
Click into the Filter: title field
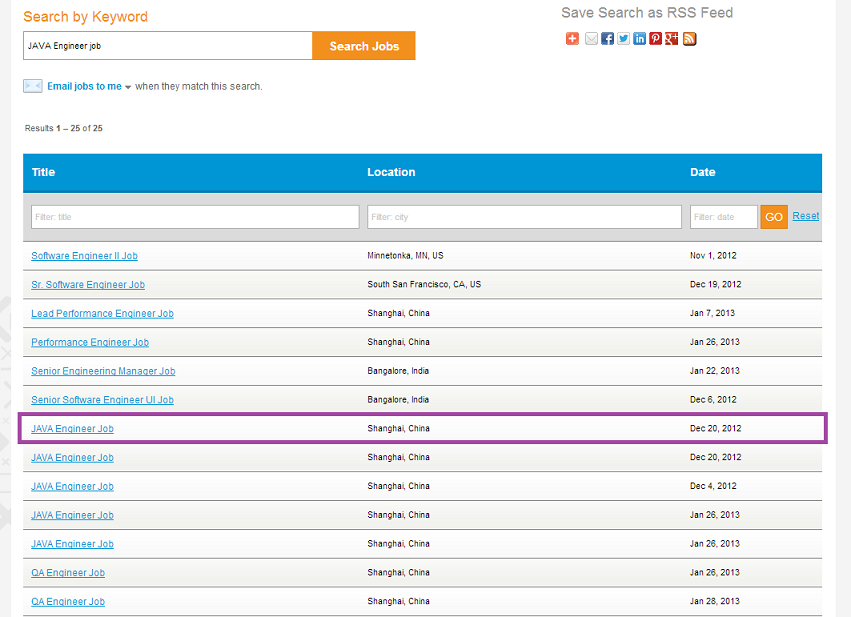[x=195, y=217]
